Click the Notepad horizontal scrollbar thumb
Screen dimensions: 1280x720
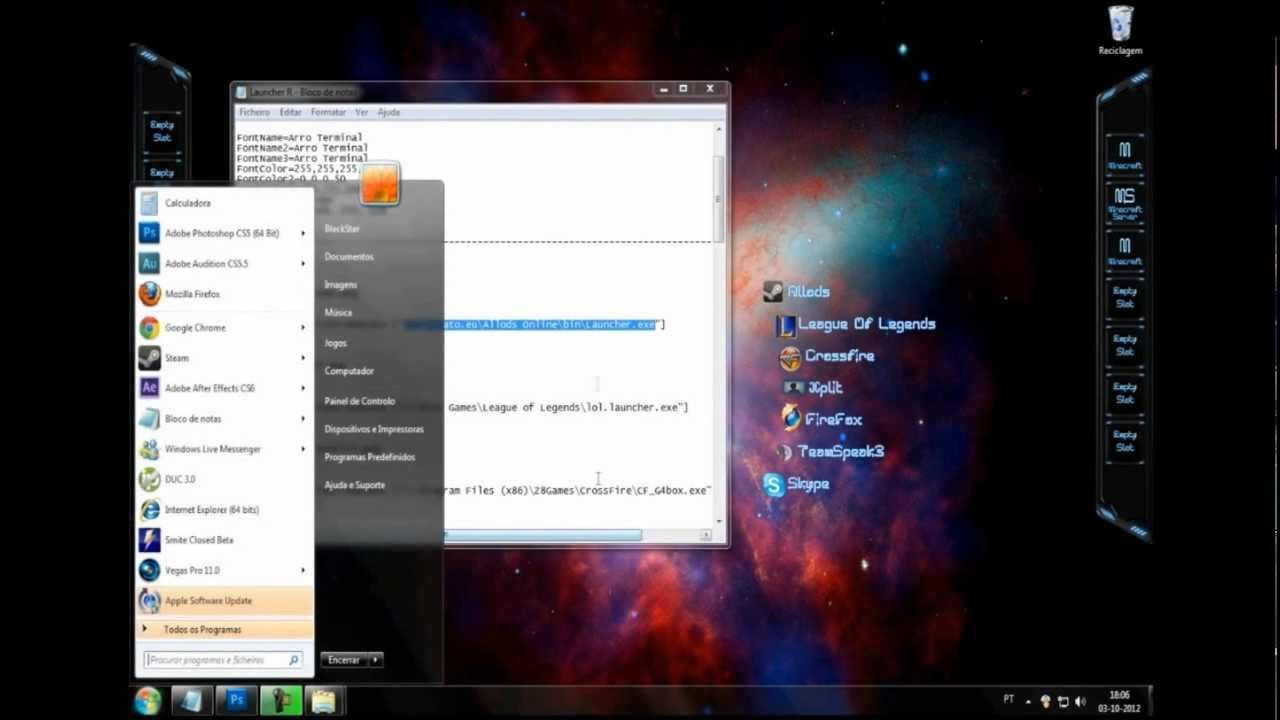click(543, 536)
